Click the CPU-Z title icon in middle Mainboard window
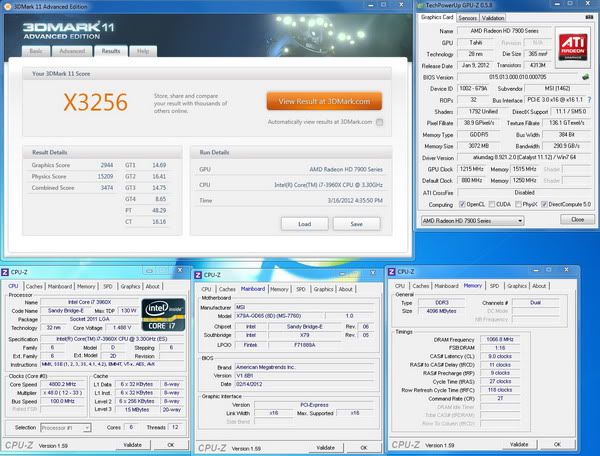 (x=198, y=275)
